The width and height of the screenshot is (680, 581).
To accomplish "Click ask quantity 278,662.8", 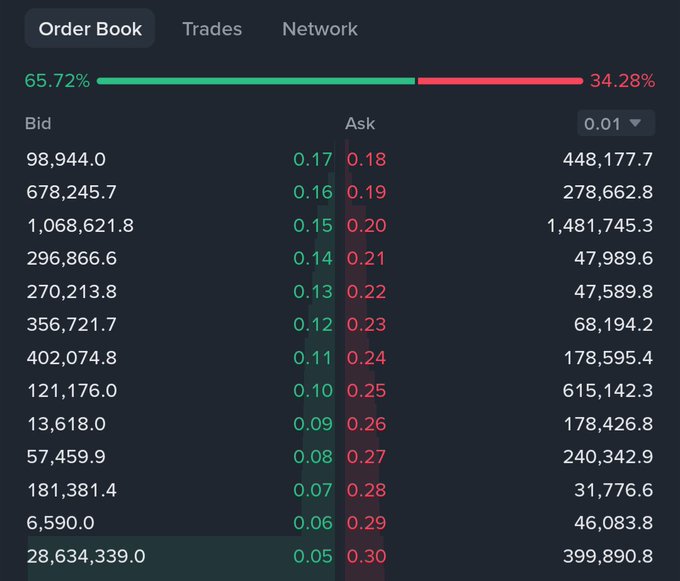I will pos(608,192).
